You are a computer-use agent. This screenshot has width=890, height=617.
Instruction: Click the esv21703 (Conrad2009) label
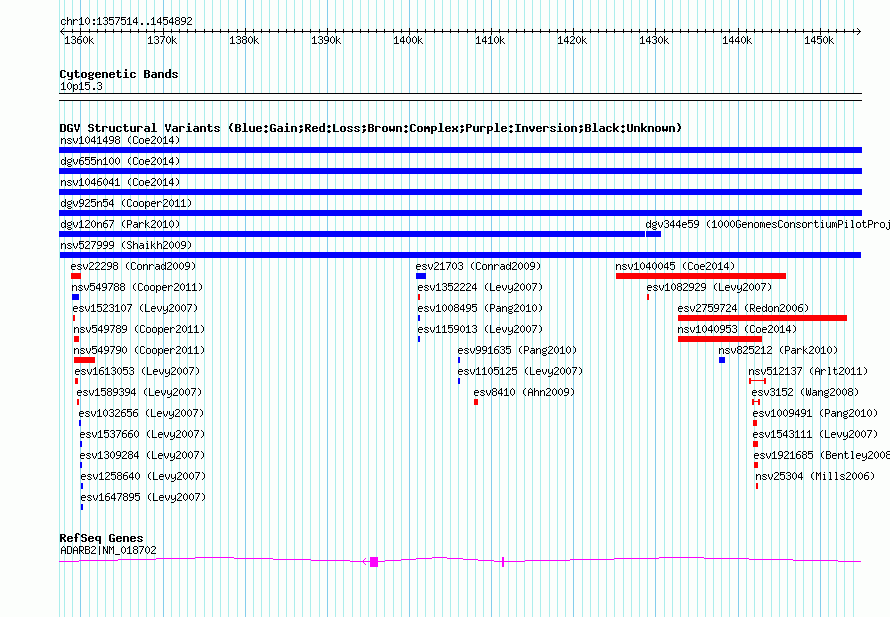click(478, 266)
